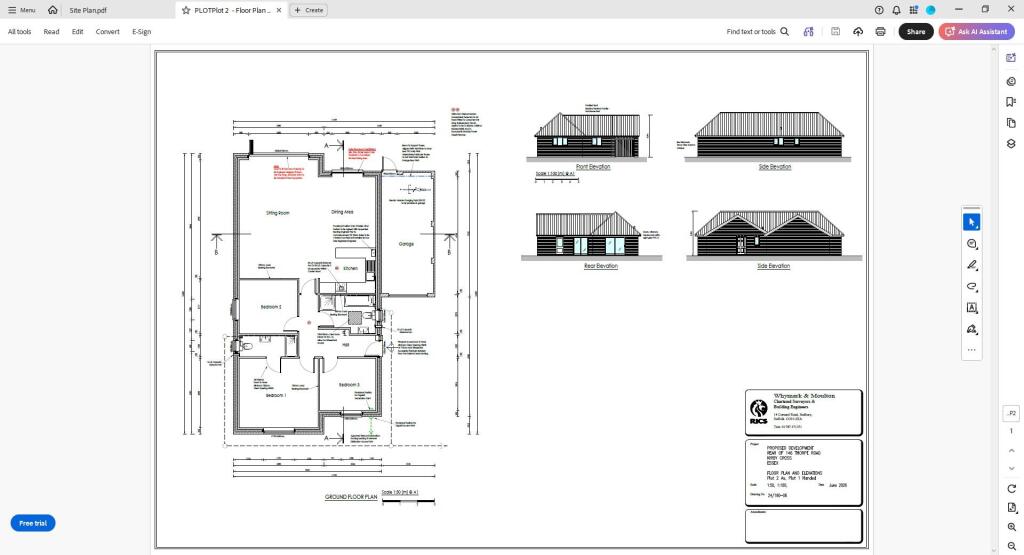
Task: Open the Read menu
Action: pos(51,31)
